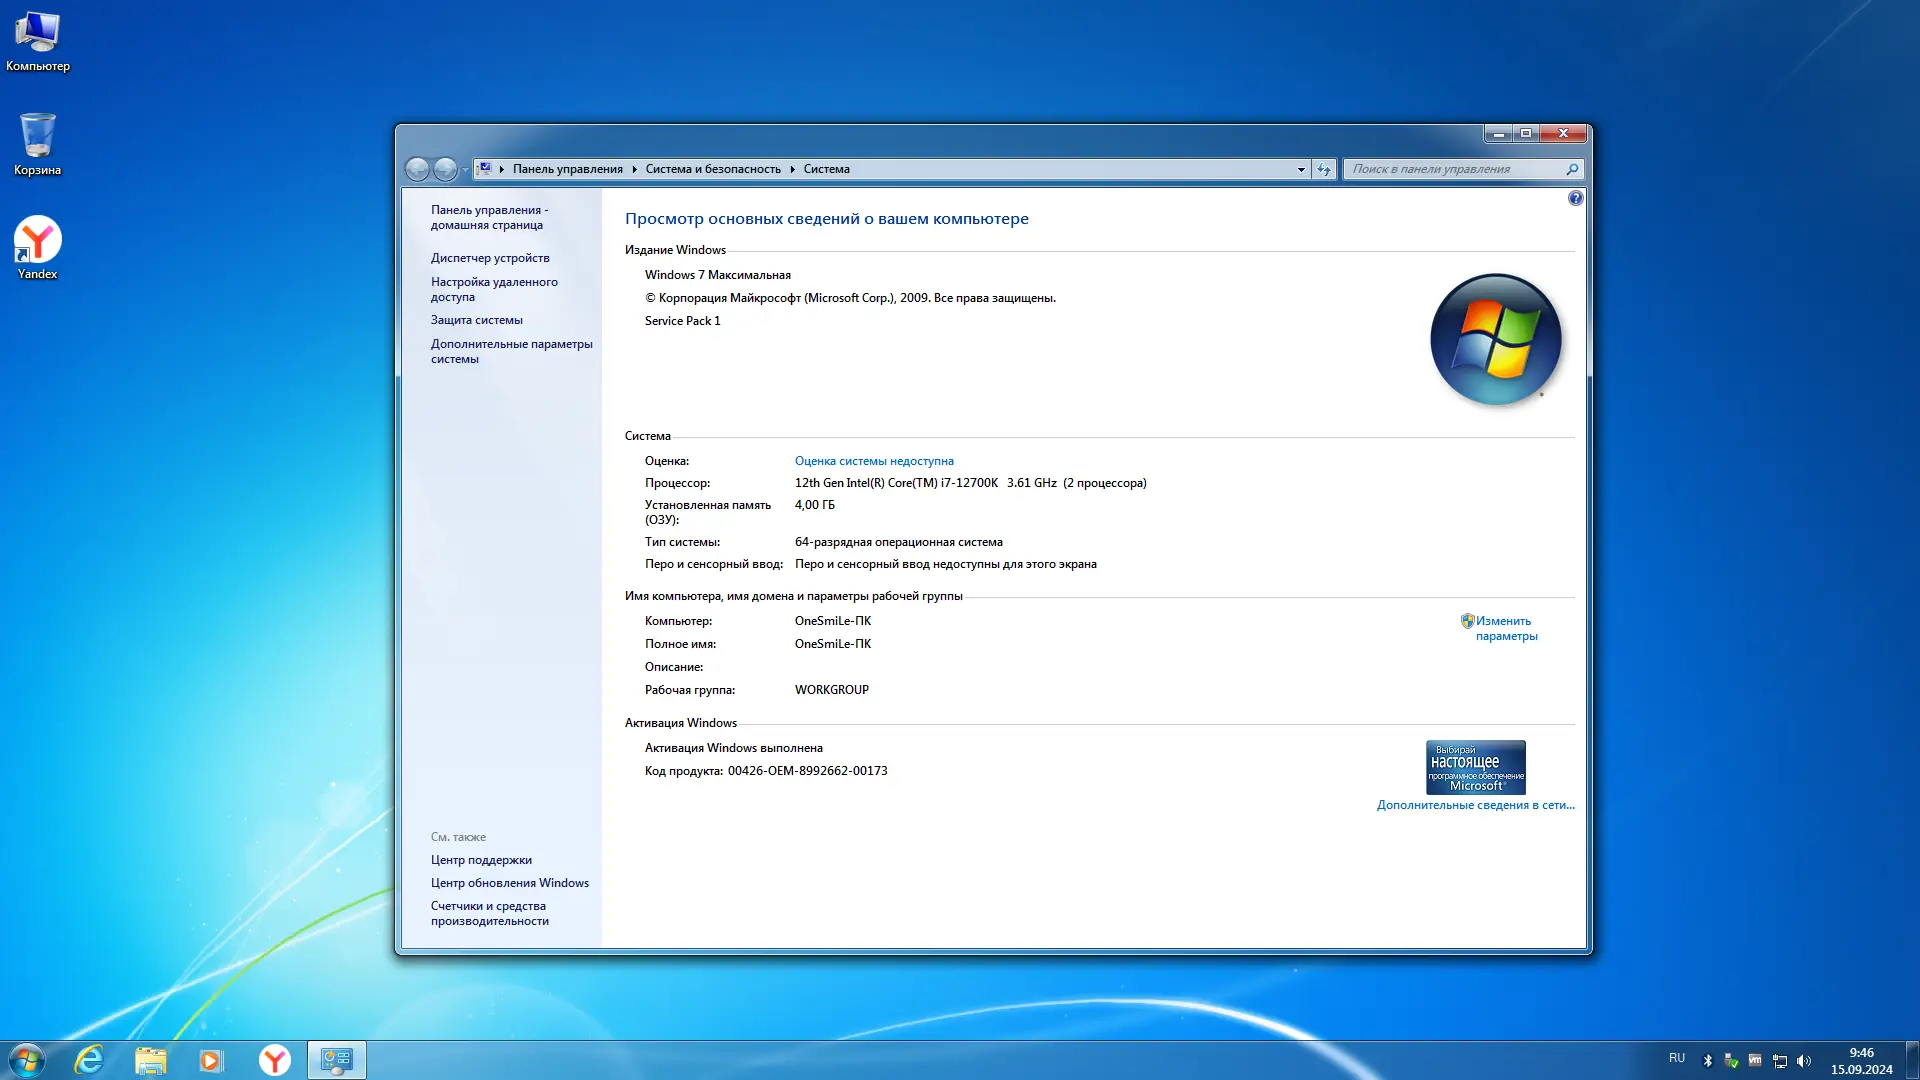The image size is (1920, 1080).
Task: Select Система и безопасность breadcrumb item
Action: point(713,169)
